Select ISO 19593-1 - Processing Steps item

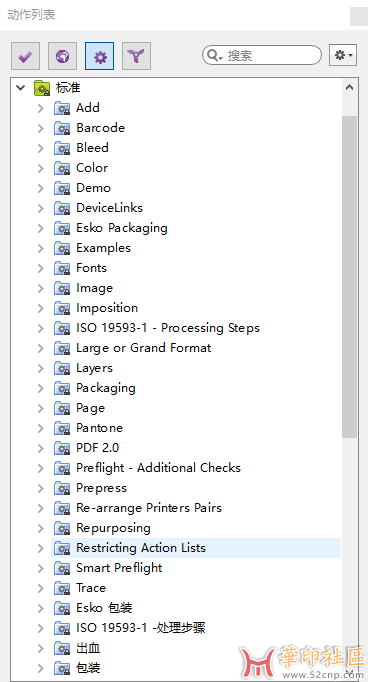(x=168, y=328)
